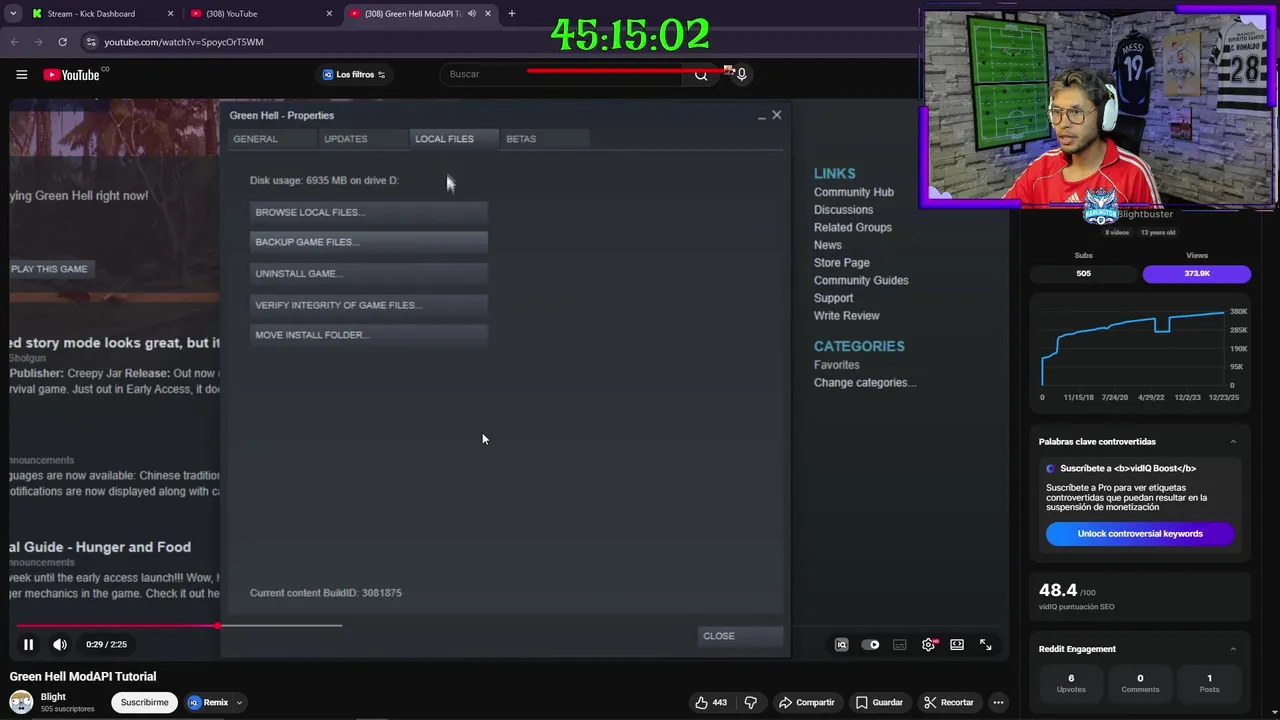Image resolution: width=1280 pixels, height=720 pixels.
Task: Enter fullscreen mode
Action: 985,645
